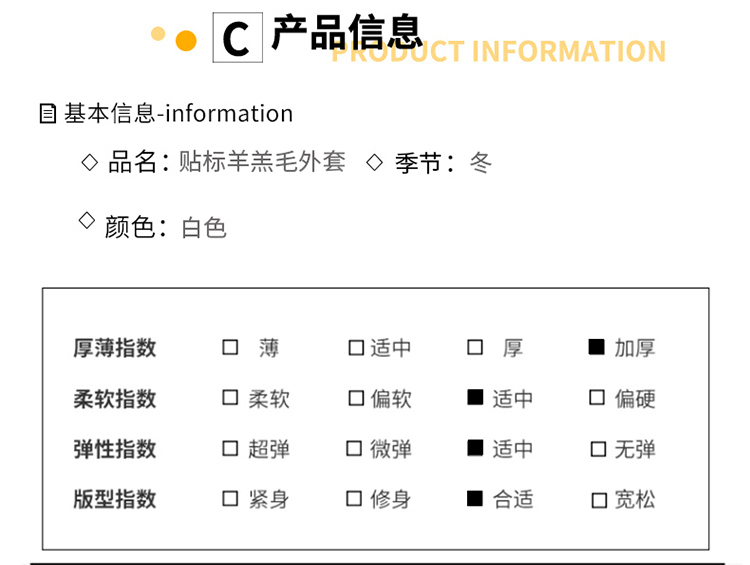The height and width of the screenshot is (565, 750).
Task: Check the 薄 thickness checkbox
Action: coord(231,347)
